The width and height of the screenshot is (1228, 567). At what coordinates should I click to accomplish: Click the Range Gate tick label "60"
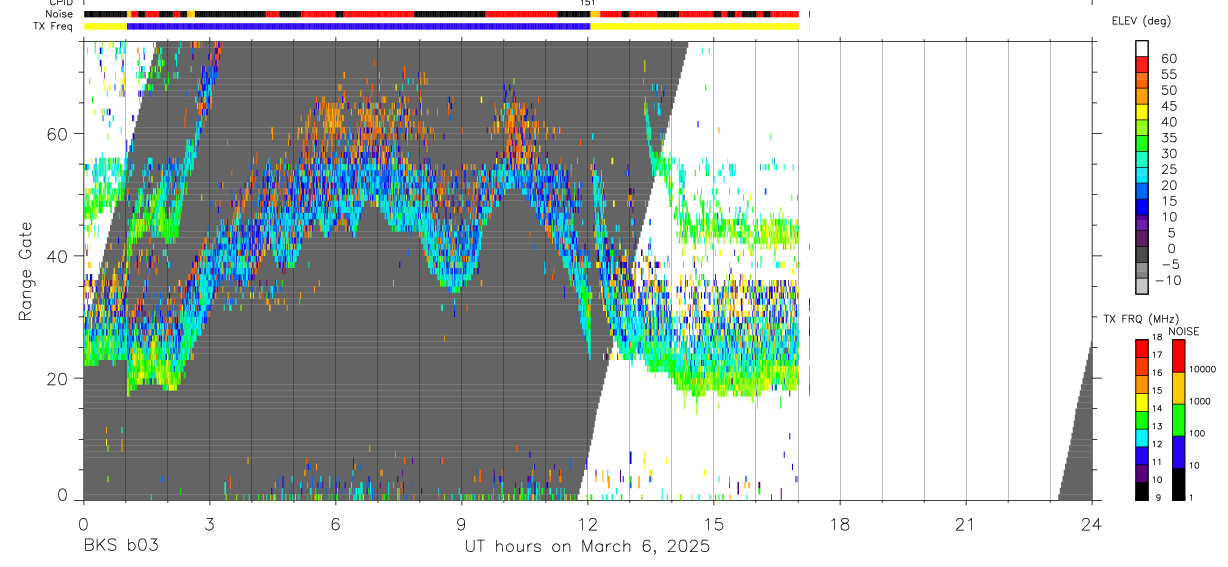[58, 133]
